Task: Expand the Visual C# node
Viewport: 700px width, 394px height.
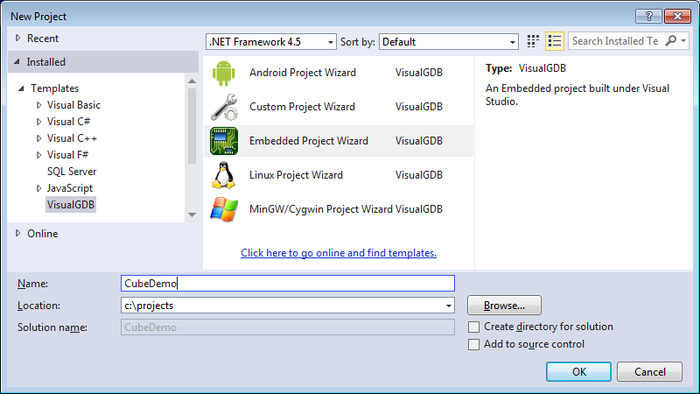Action: [39, 122]
